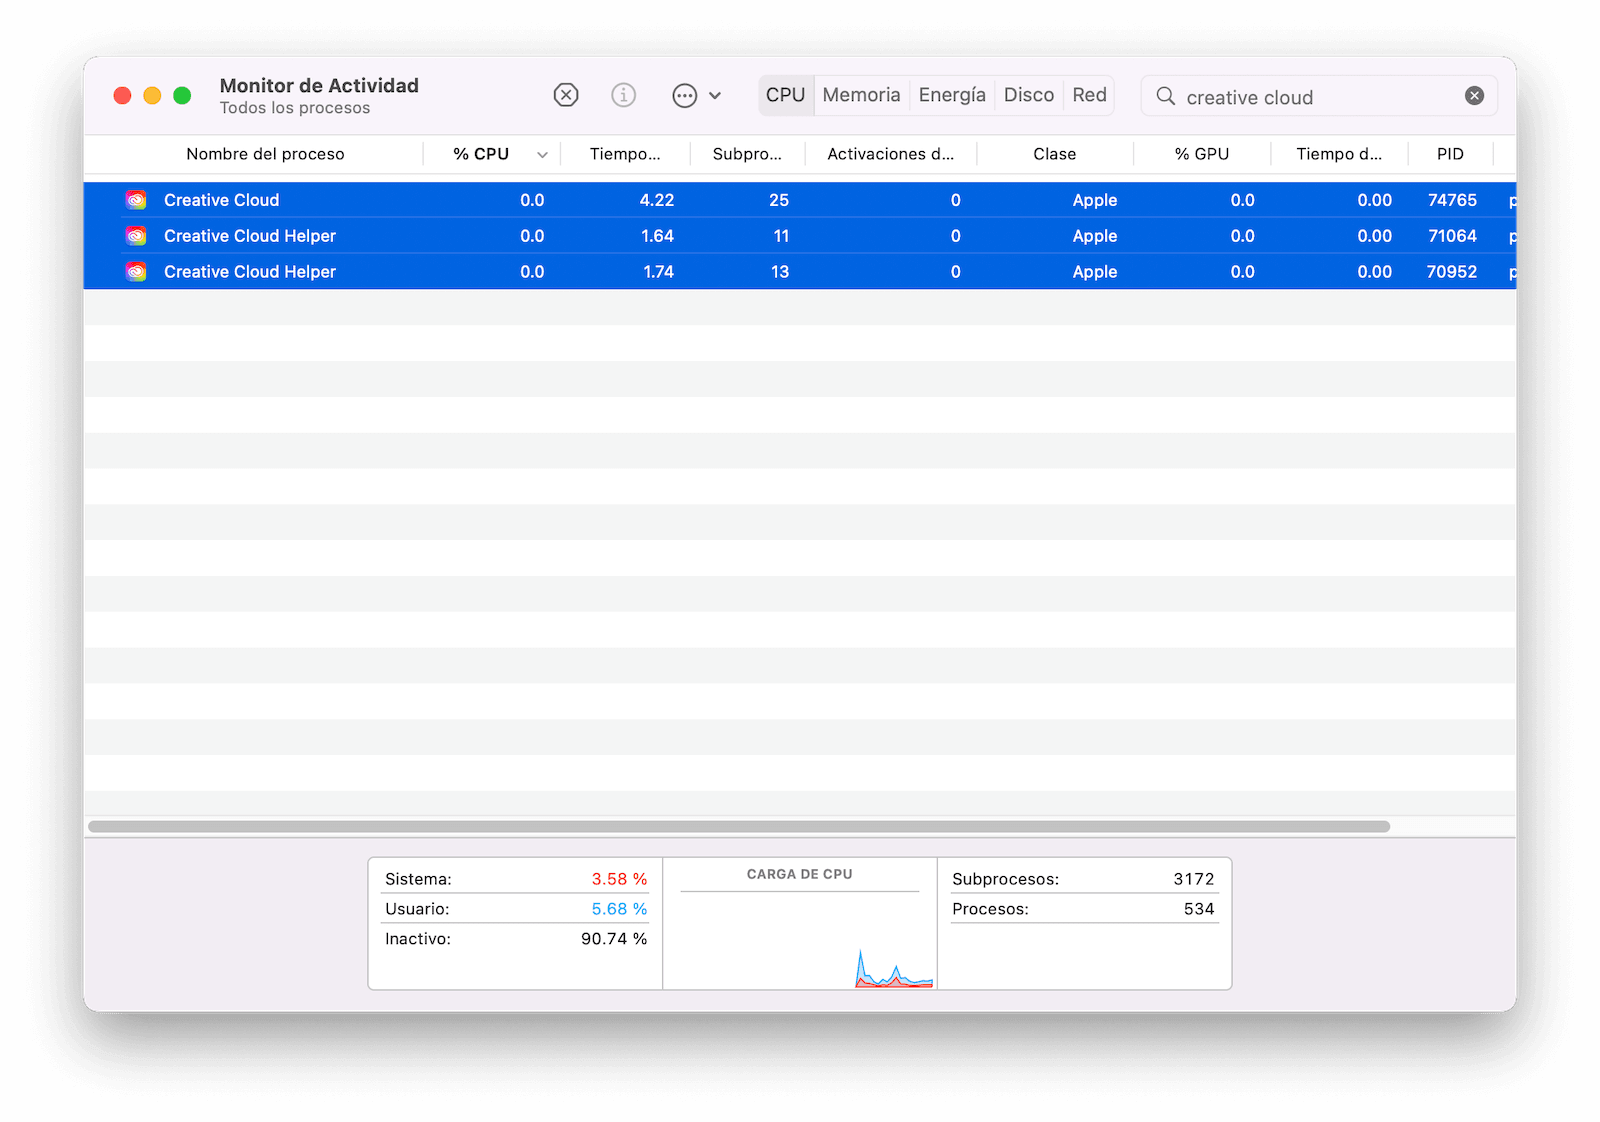This screenshot has width=1600, height=1122.
Task: Click Creative Cloud Helper icon with PID 70952
Action: click(x=136, y=272)
